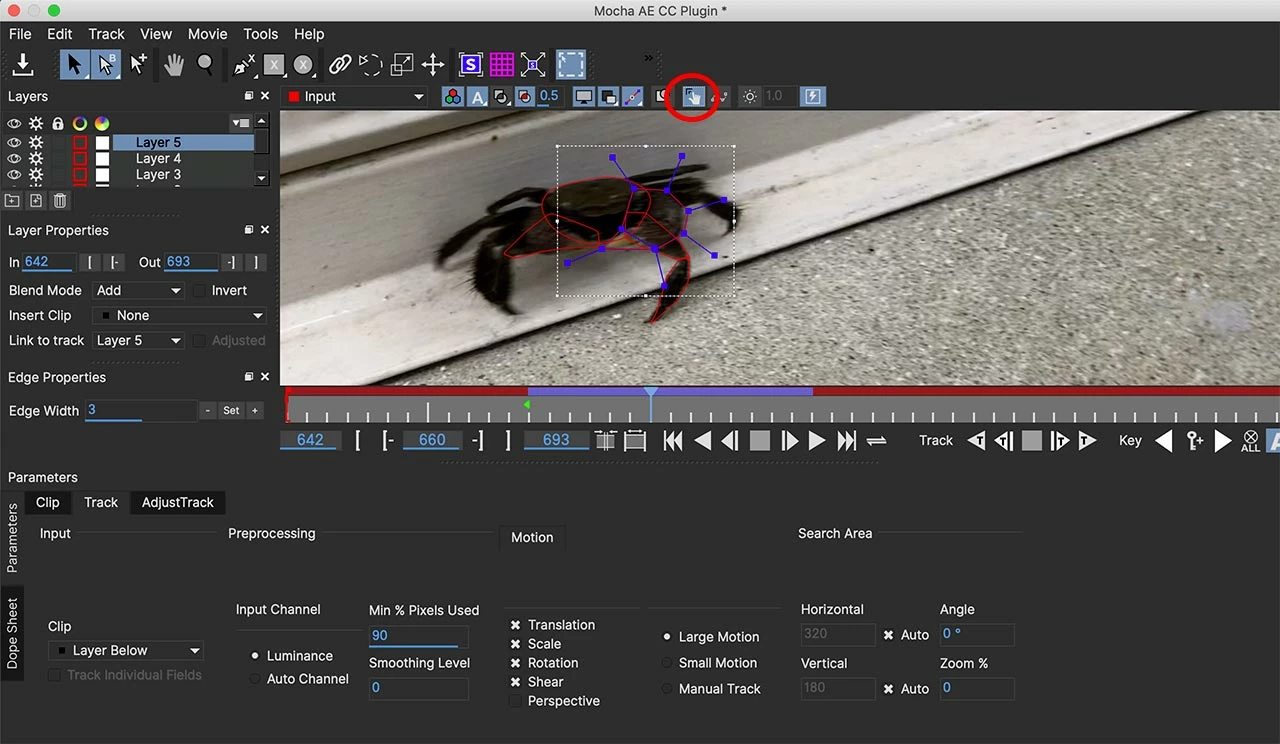Toggle tracking cog for Layer 5

(36, 142)
